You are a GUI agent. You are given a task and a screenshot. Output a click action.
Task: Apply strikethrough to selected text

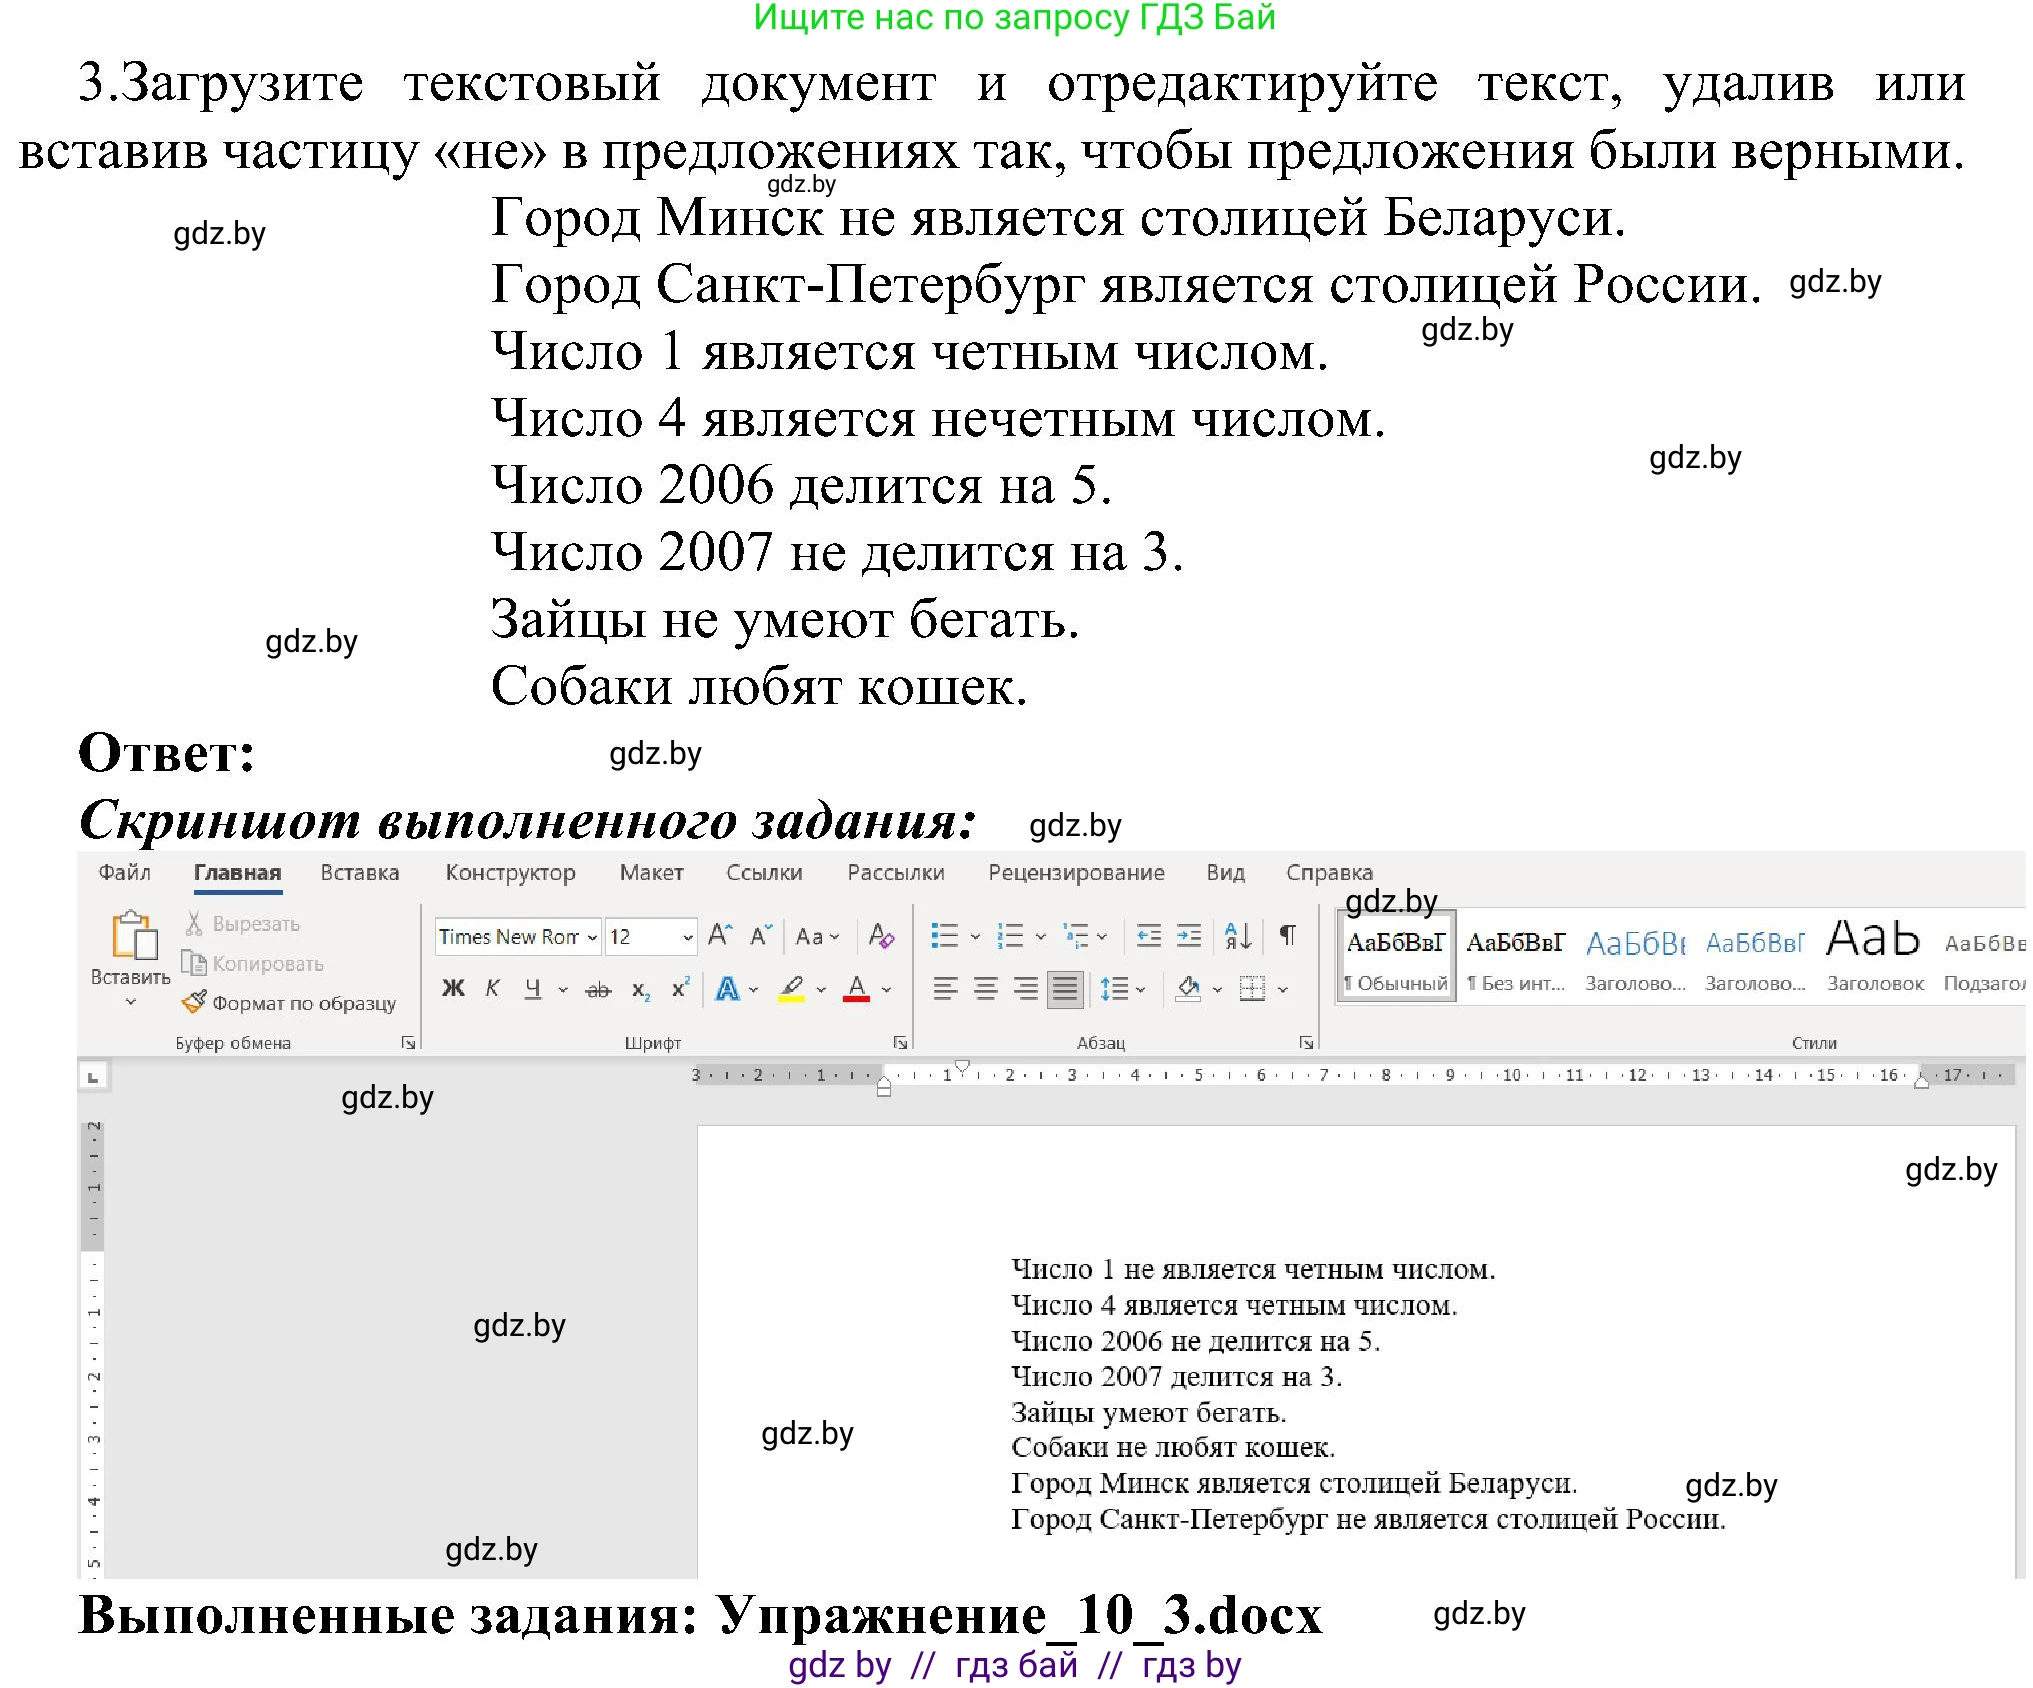(597, 990)
